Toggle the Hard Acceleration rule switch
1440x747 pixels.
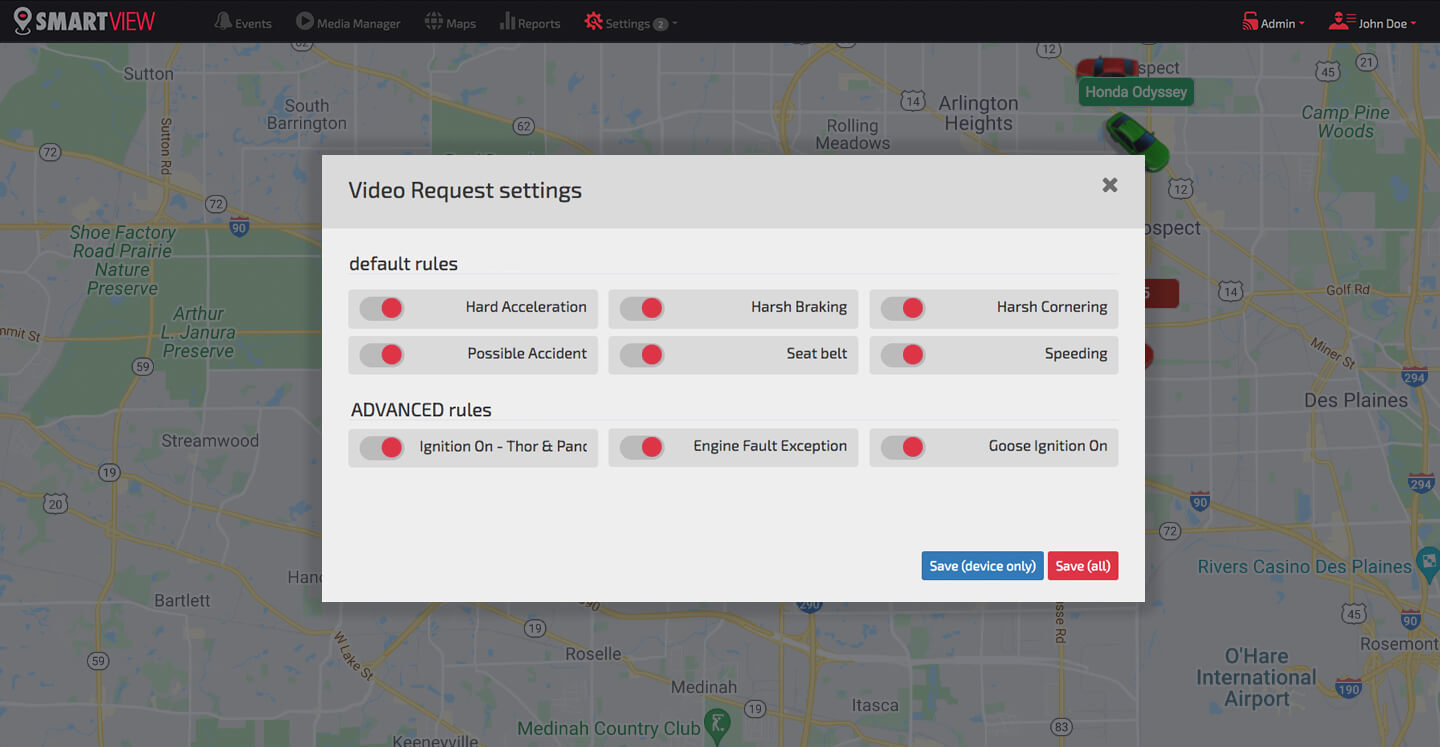(x=382, y=308)
